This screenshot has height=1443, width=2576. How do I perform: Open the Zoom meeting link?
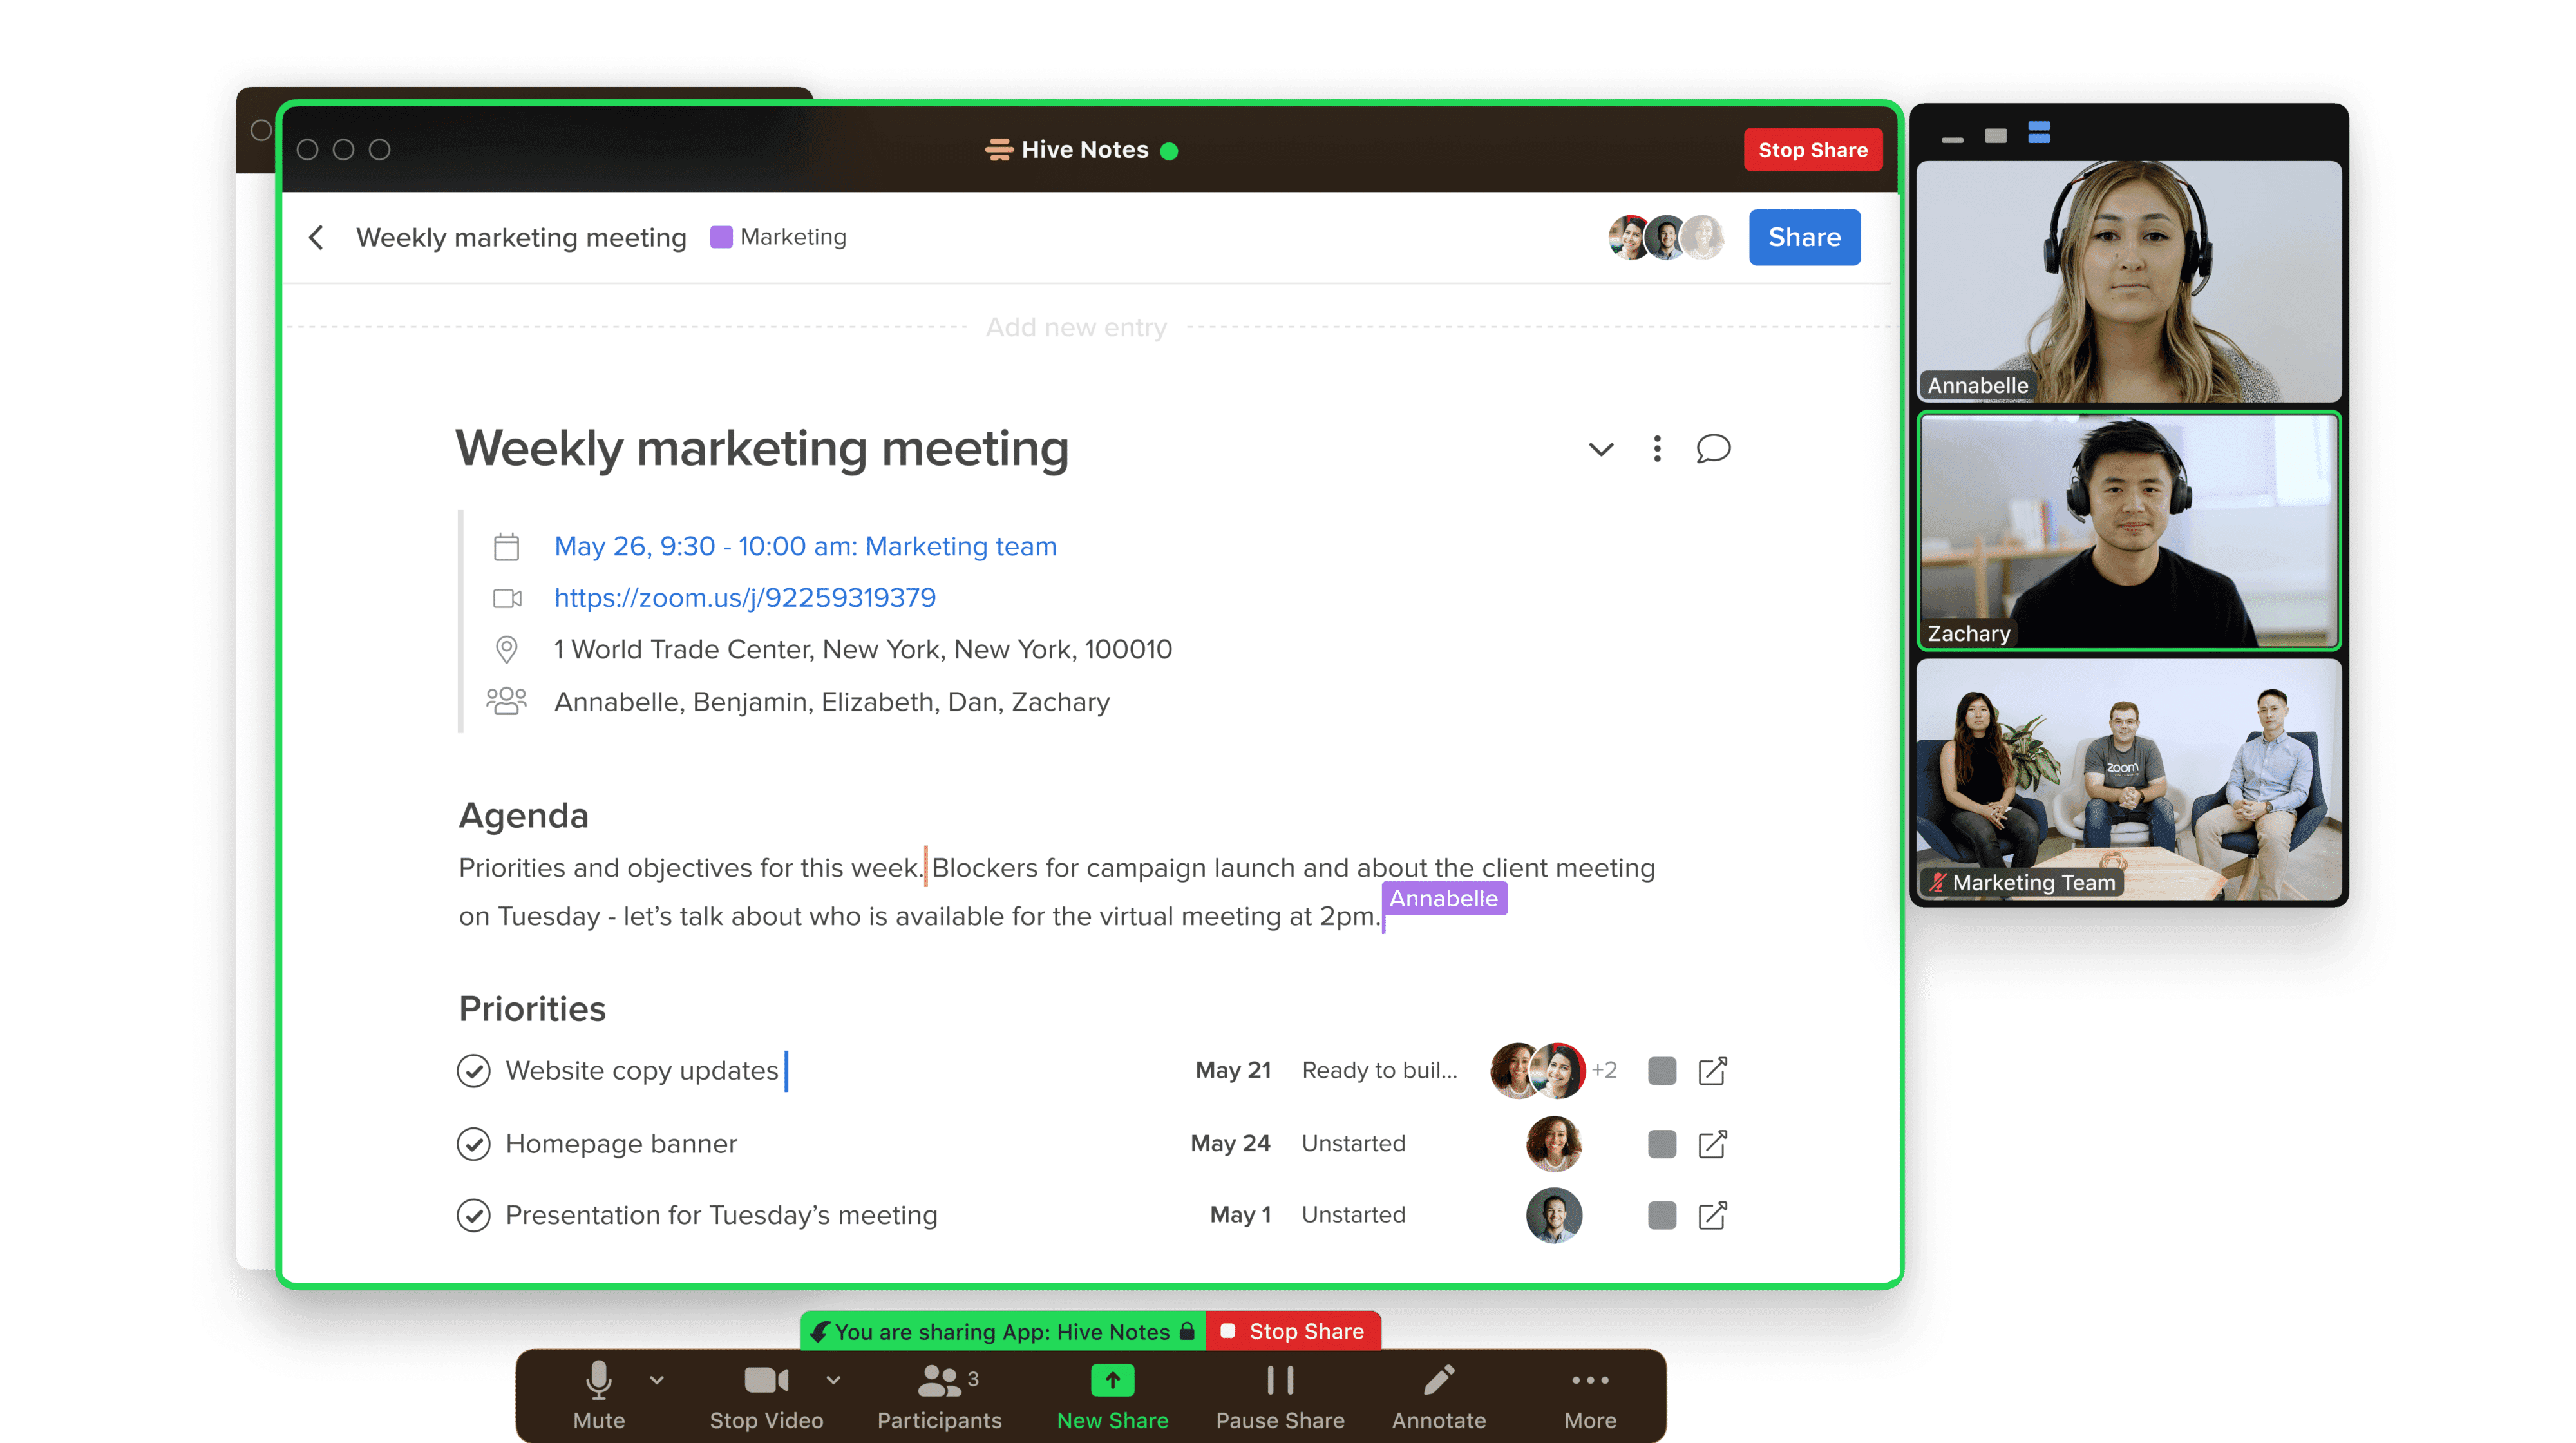coord(744,598)
